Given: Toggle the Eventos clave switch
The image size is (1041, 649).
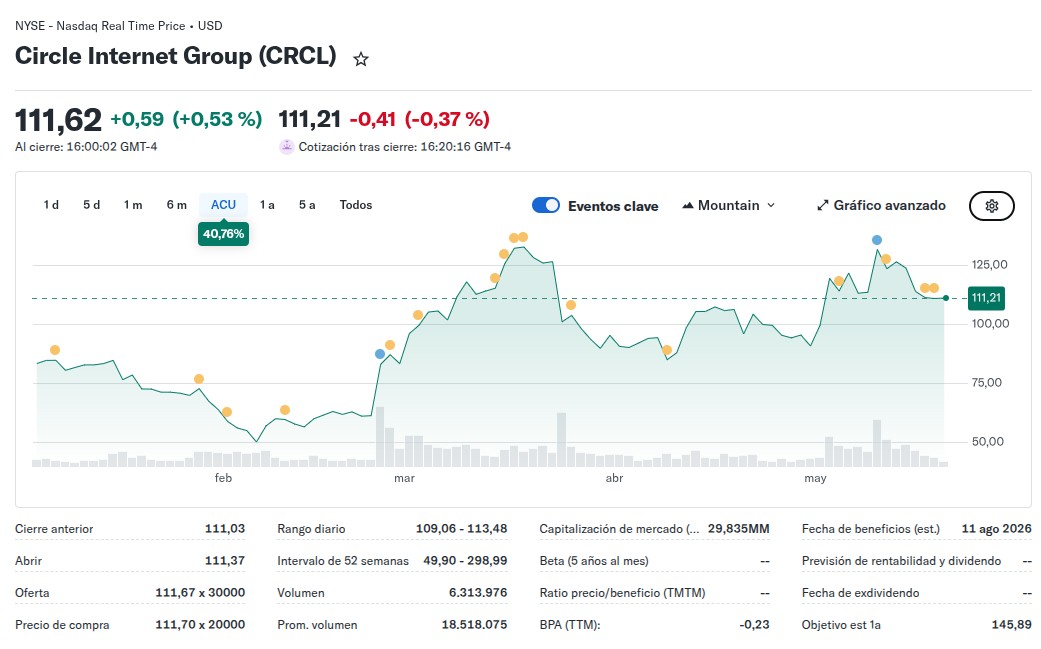Looking at the screenshot, I should [546, 205].
